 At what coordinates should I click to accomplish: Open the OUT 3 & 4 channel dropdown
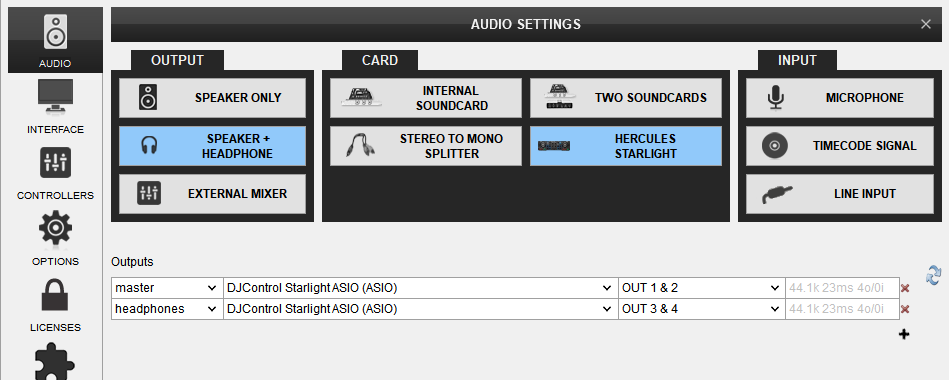701,309
